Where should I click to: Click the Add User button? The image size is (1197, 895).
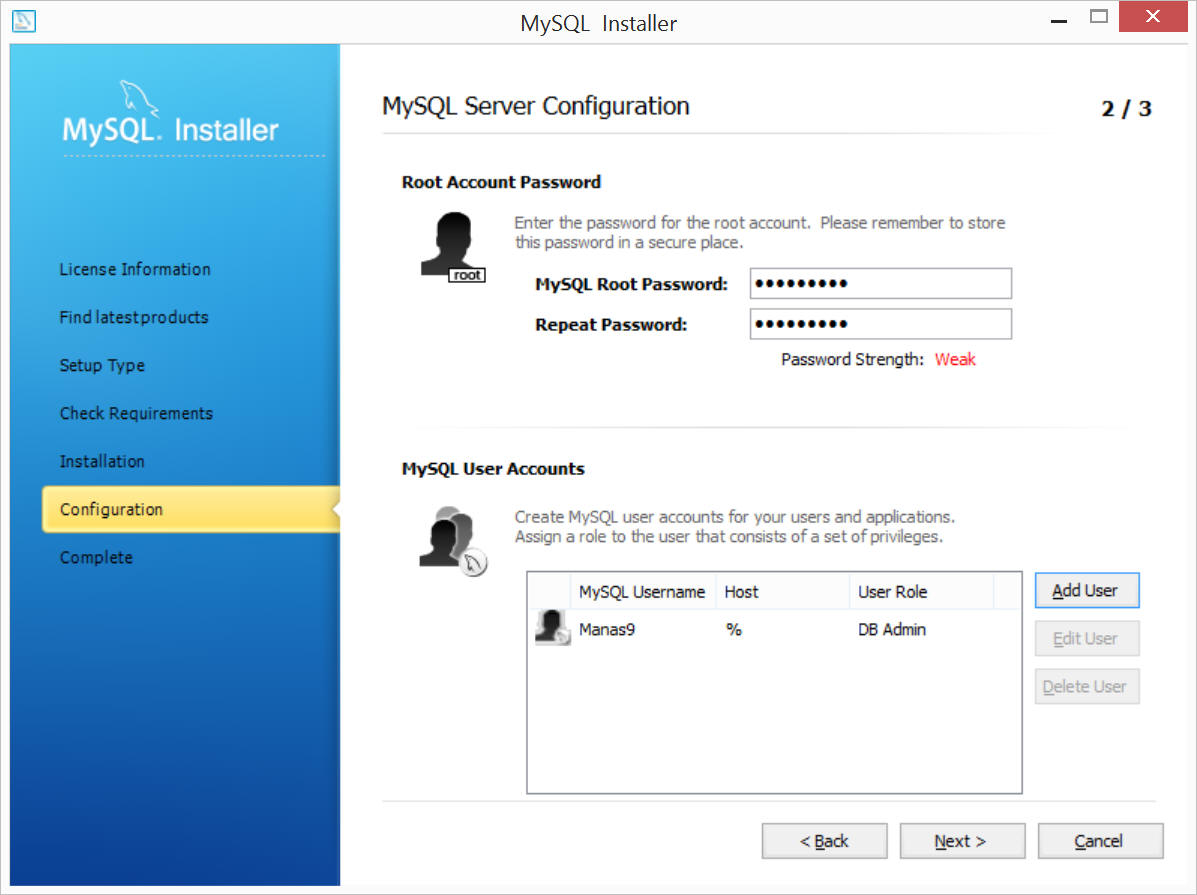[x=1086, y=590]
